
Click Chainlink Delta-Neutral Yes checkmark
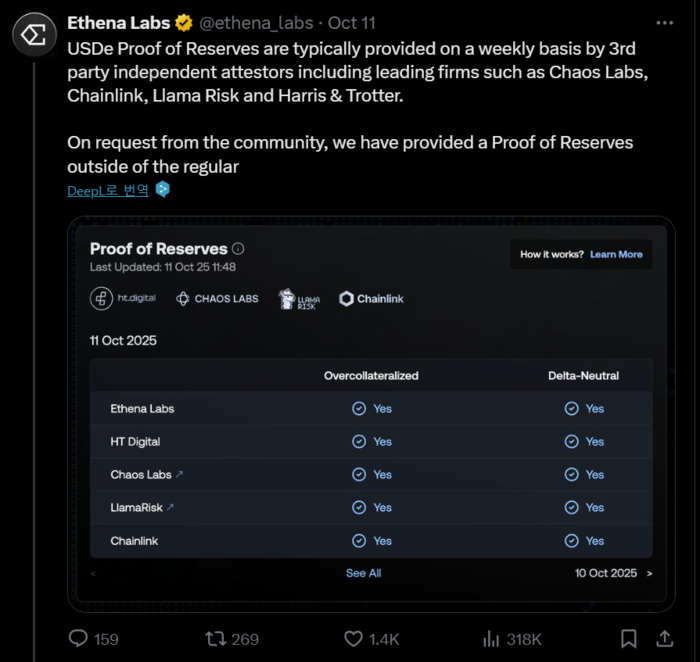(571, 541)
